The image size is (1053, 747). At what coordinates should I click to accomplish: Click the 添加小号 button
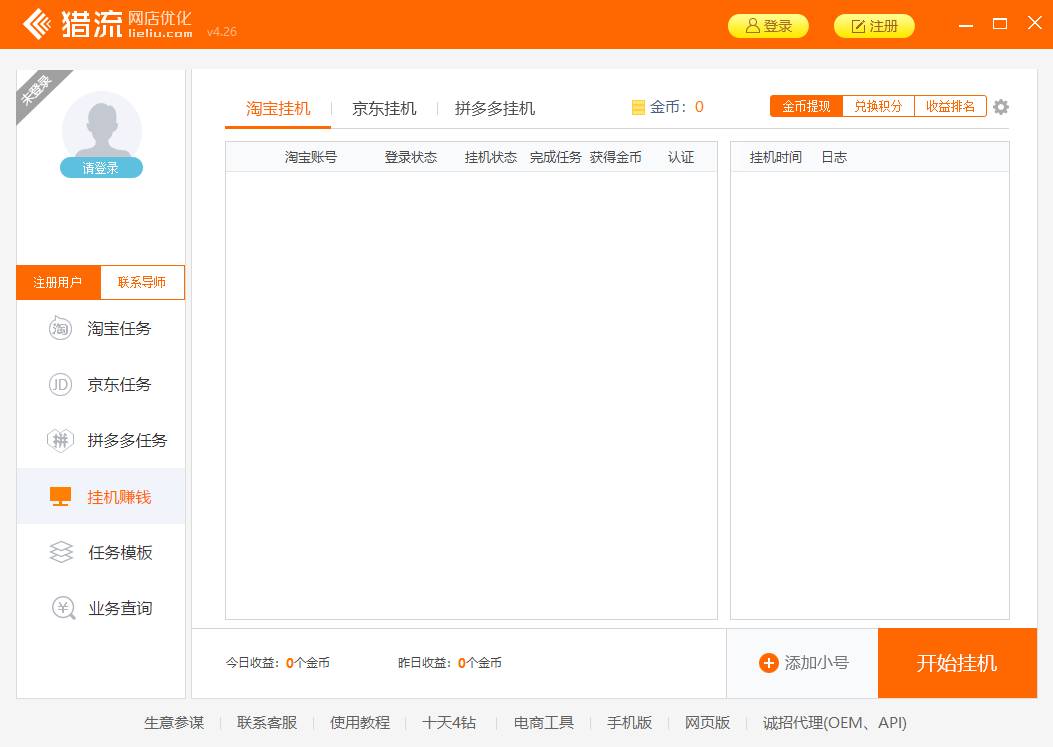(x=803, y=663)
